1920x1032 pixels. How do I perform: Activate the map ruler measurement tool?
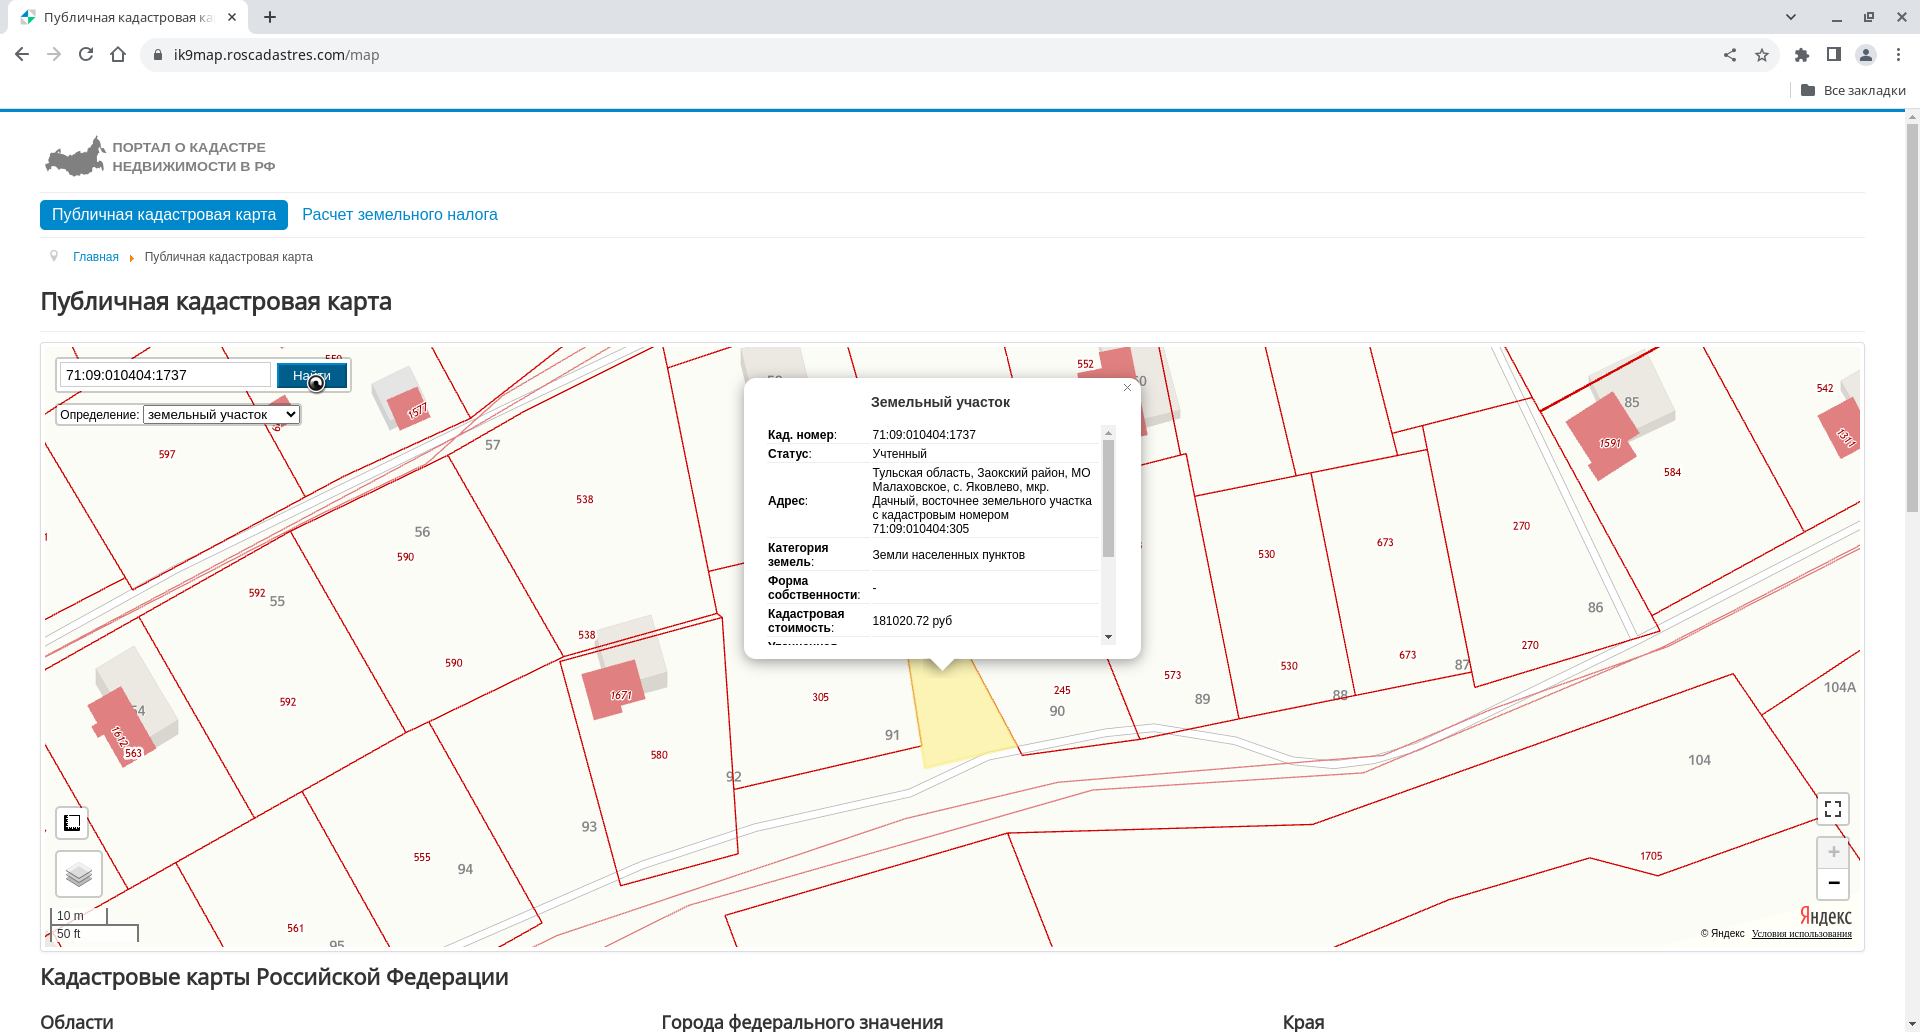[72, 823]
